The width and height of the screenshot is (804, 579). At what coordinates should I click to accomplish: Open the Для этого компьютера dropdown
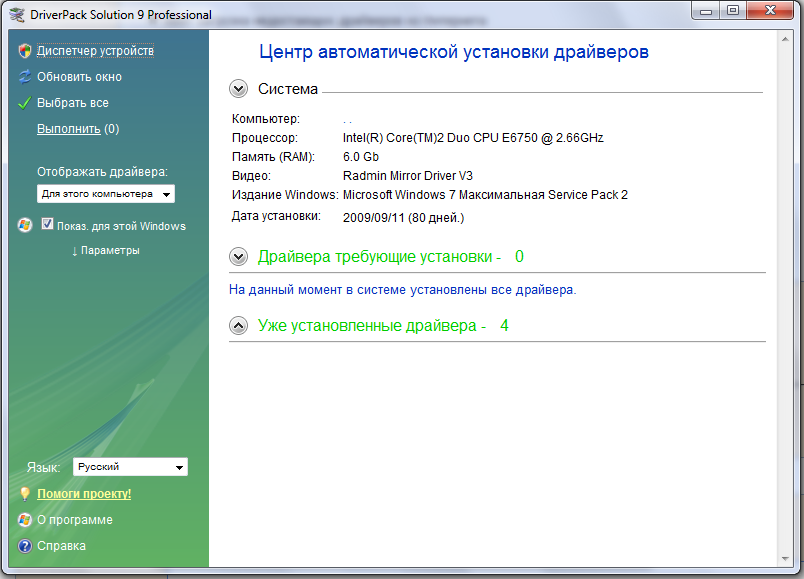tap(106, 194)
